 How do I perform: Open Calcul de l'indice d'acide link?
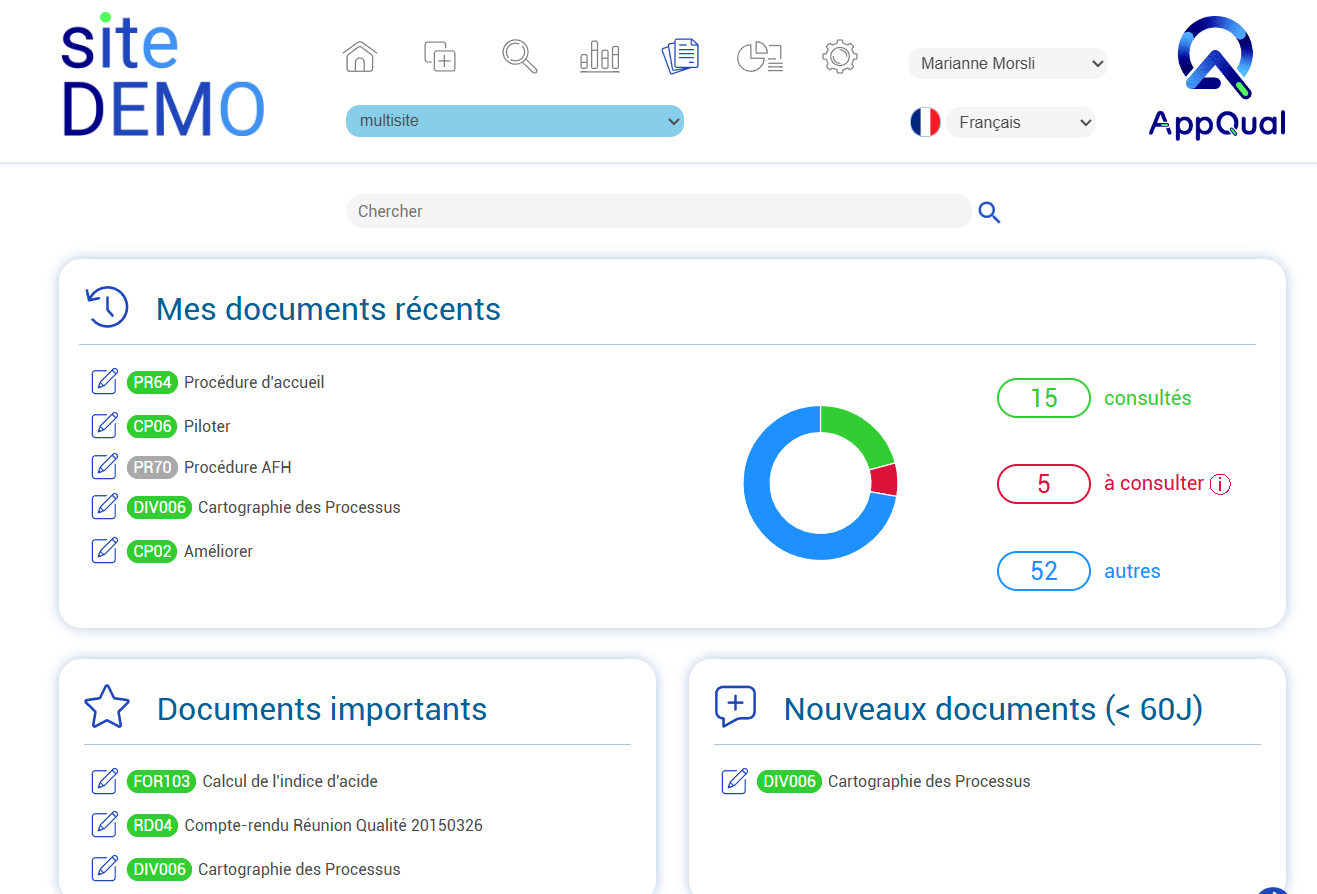(x=290, y=781)
